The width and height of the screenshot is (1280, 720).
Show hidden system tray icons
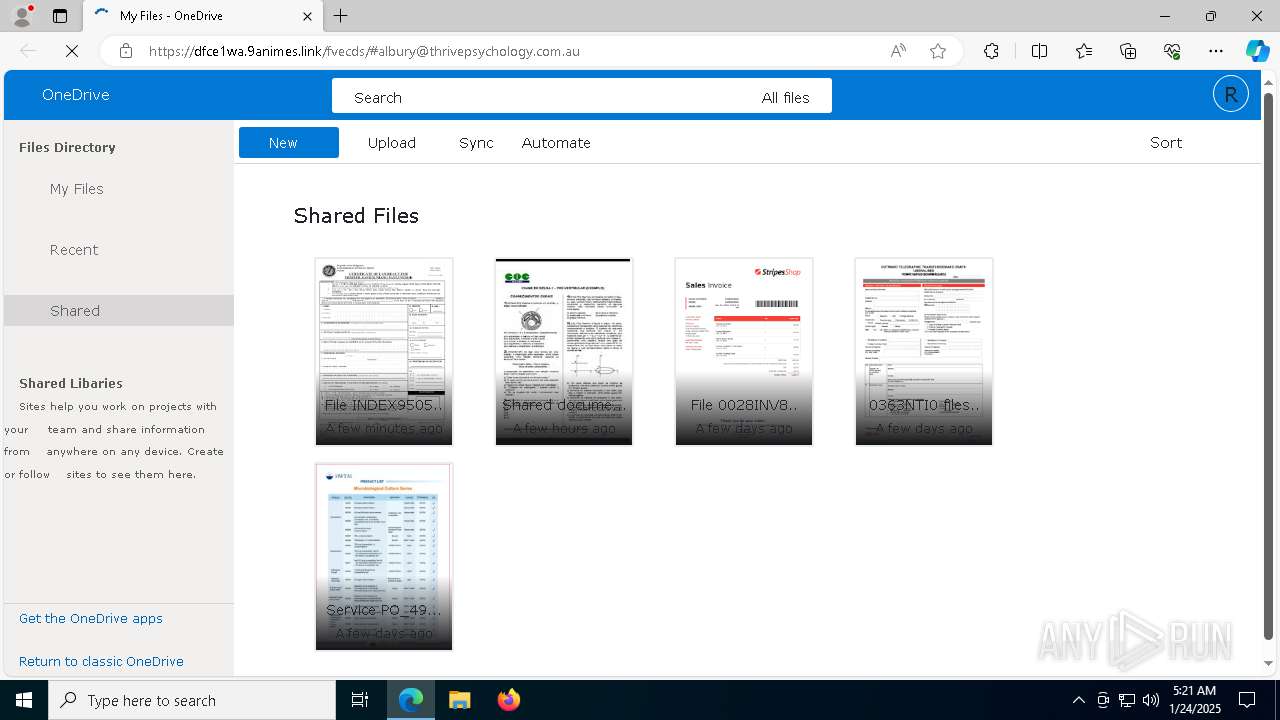point(1078,700)
